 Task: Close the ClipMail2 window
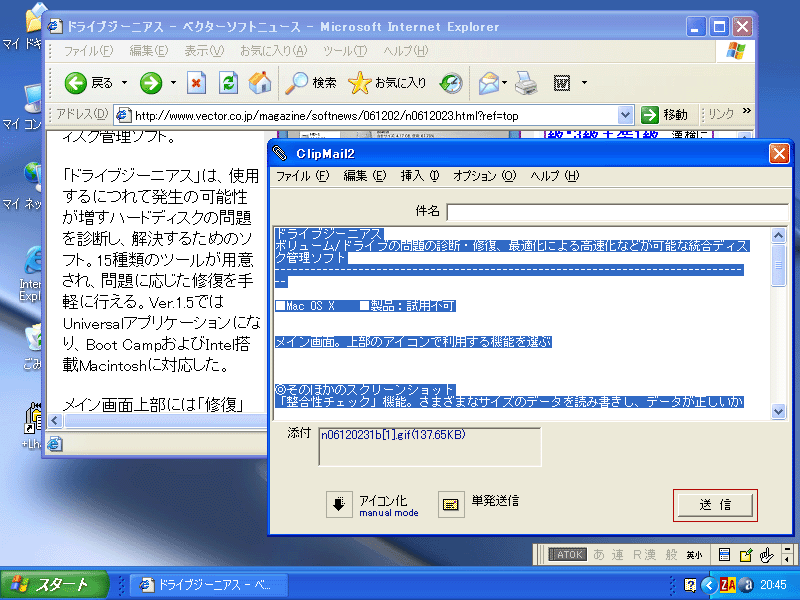(779, 153)
